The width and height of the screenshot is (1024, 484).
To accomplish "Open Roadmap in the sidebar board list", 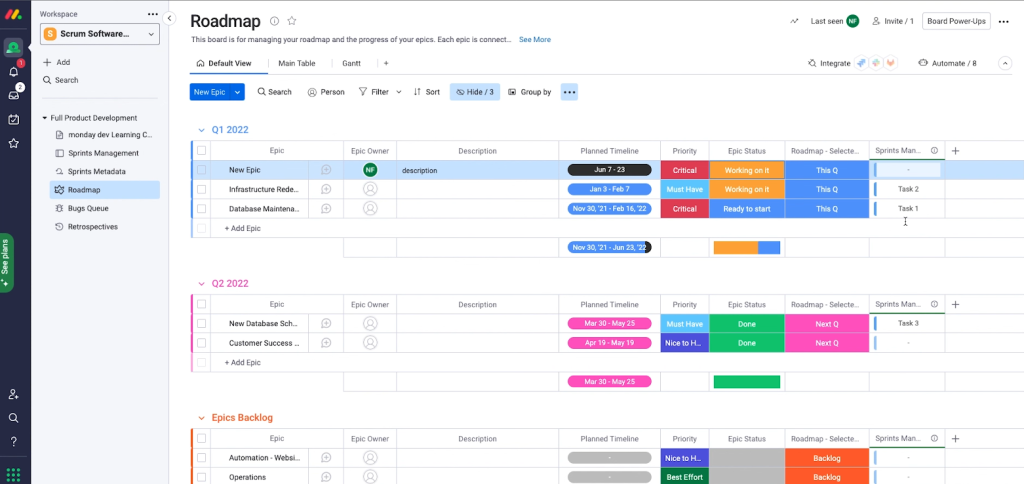I will (x=84, y=190).
